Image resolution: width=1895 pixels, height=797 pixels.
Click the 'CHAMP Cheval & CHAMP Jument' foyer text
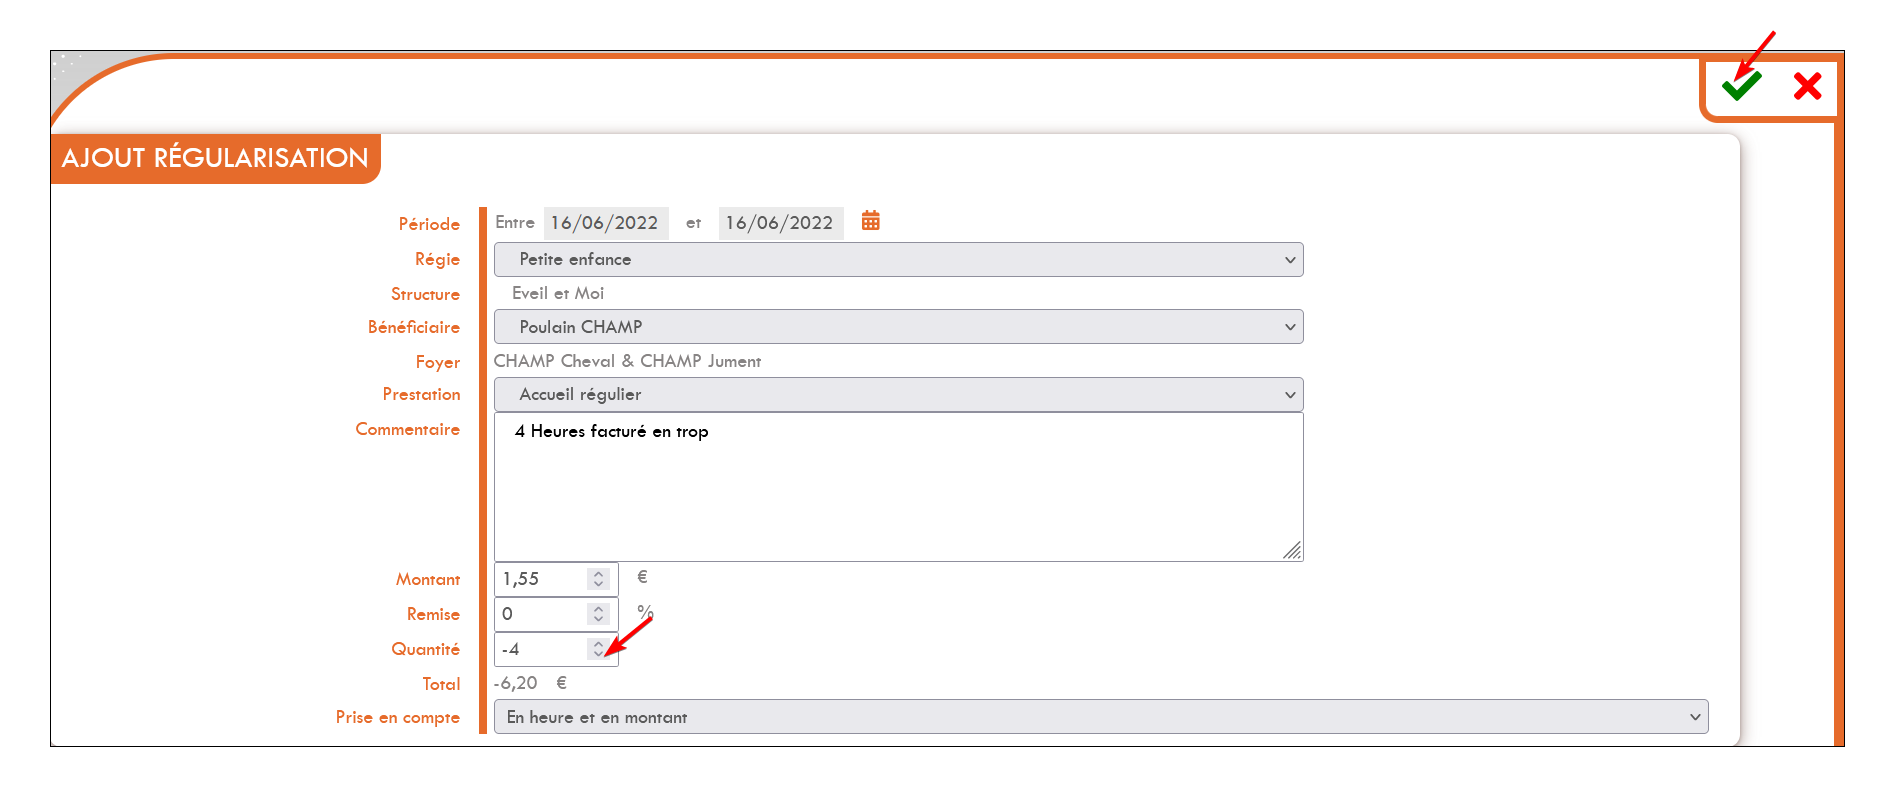(627, 361)
